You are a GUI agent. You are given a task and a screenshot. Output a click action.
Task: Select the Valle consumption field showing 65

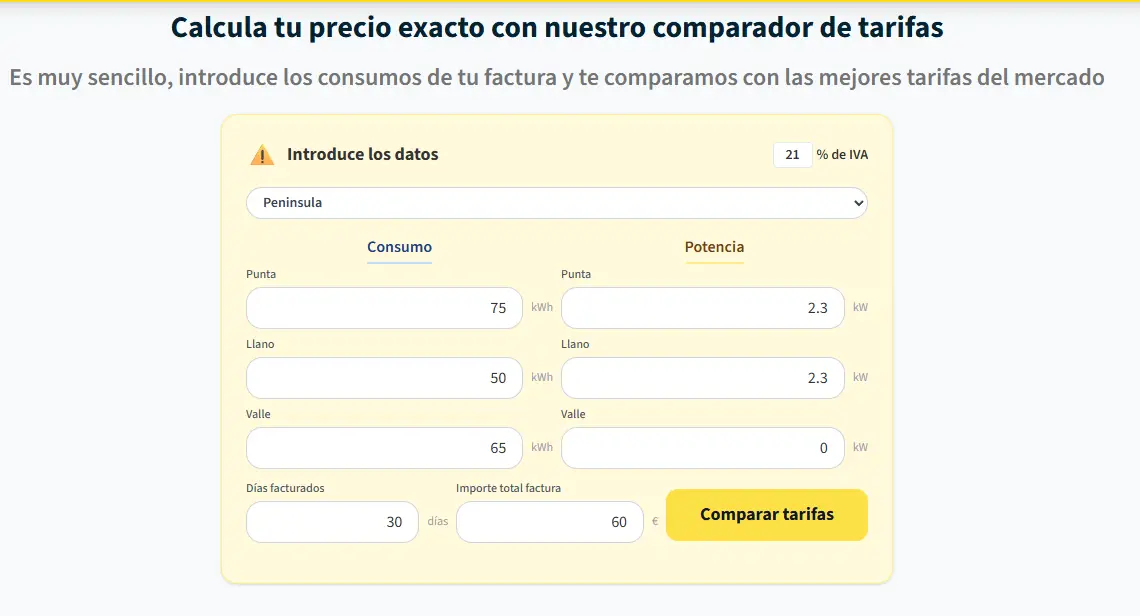coord(383,447)
